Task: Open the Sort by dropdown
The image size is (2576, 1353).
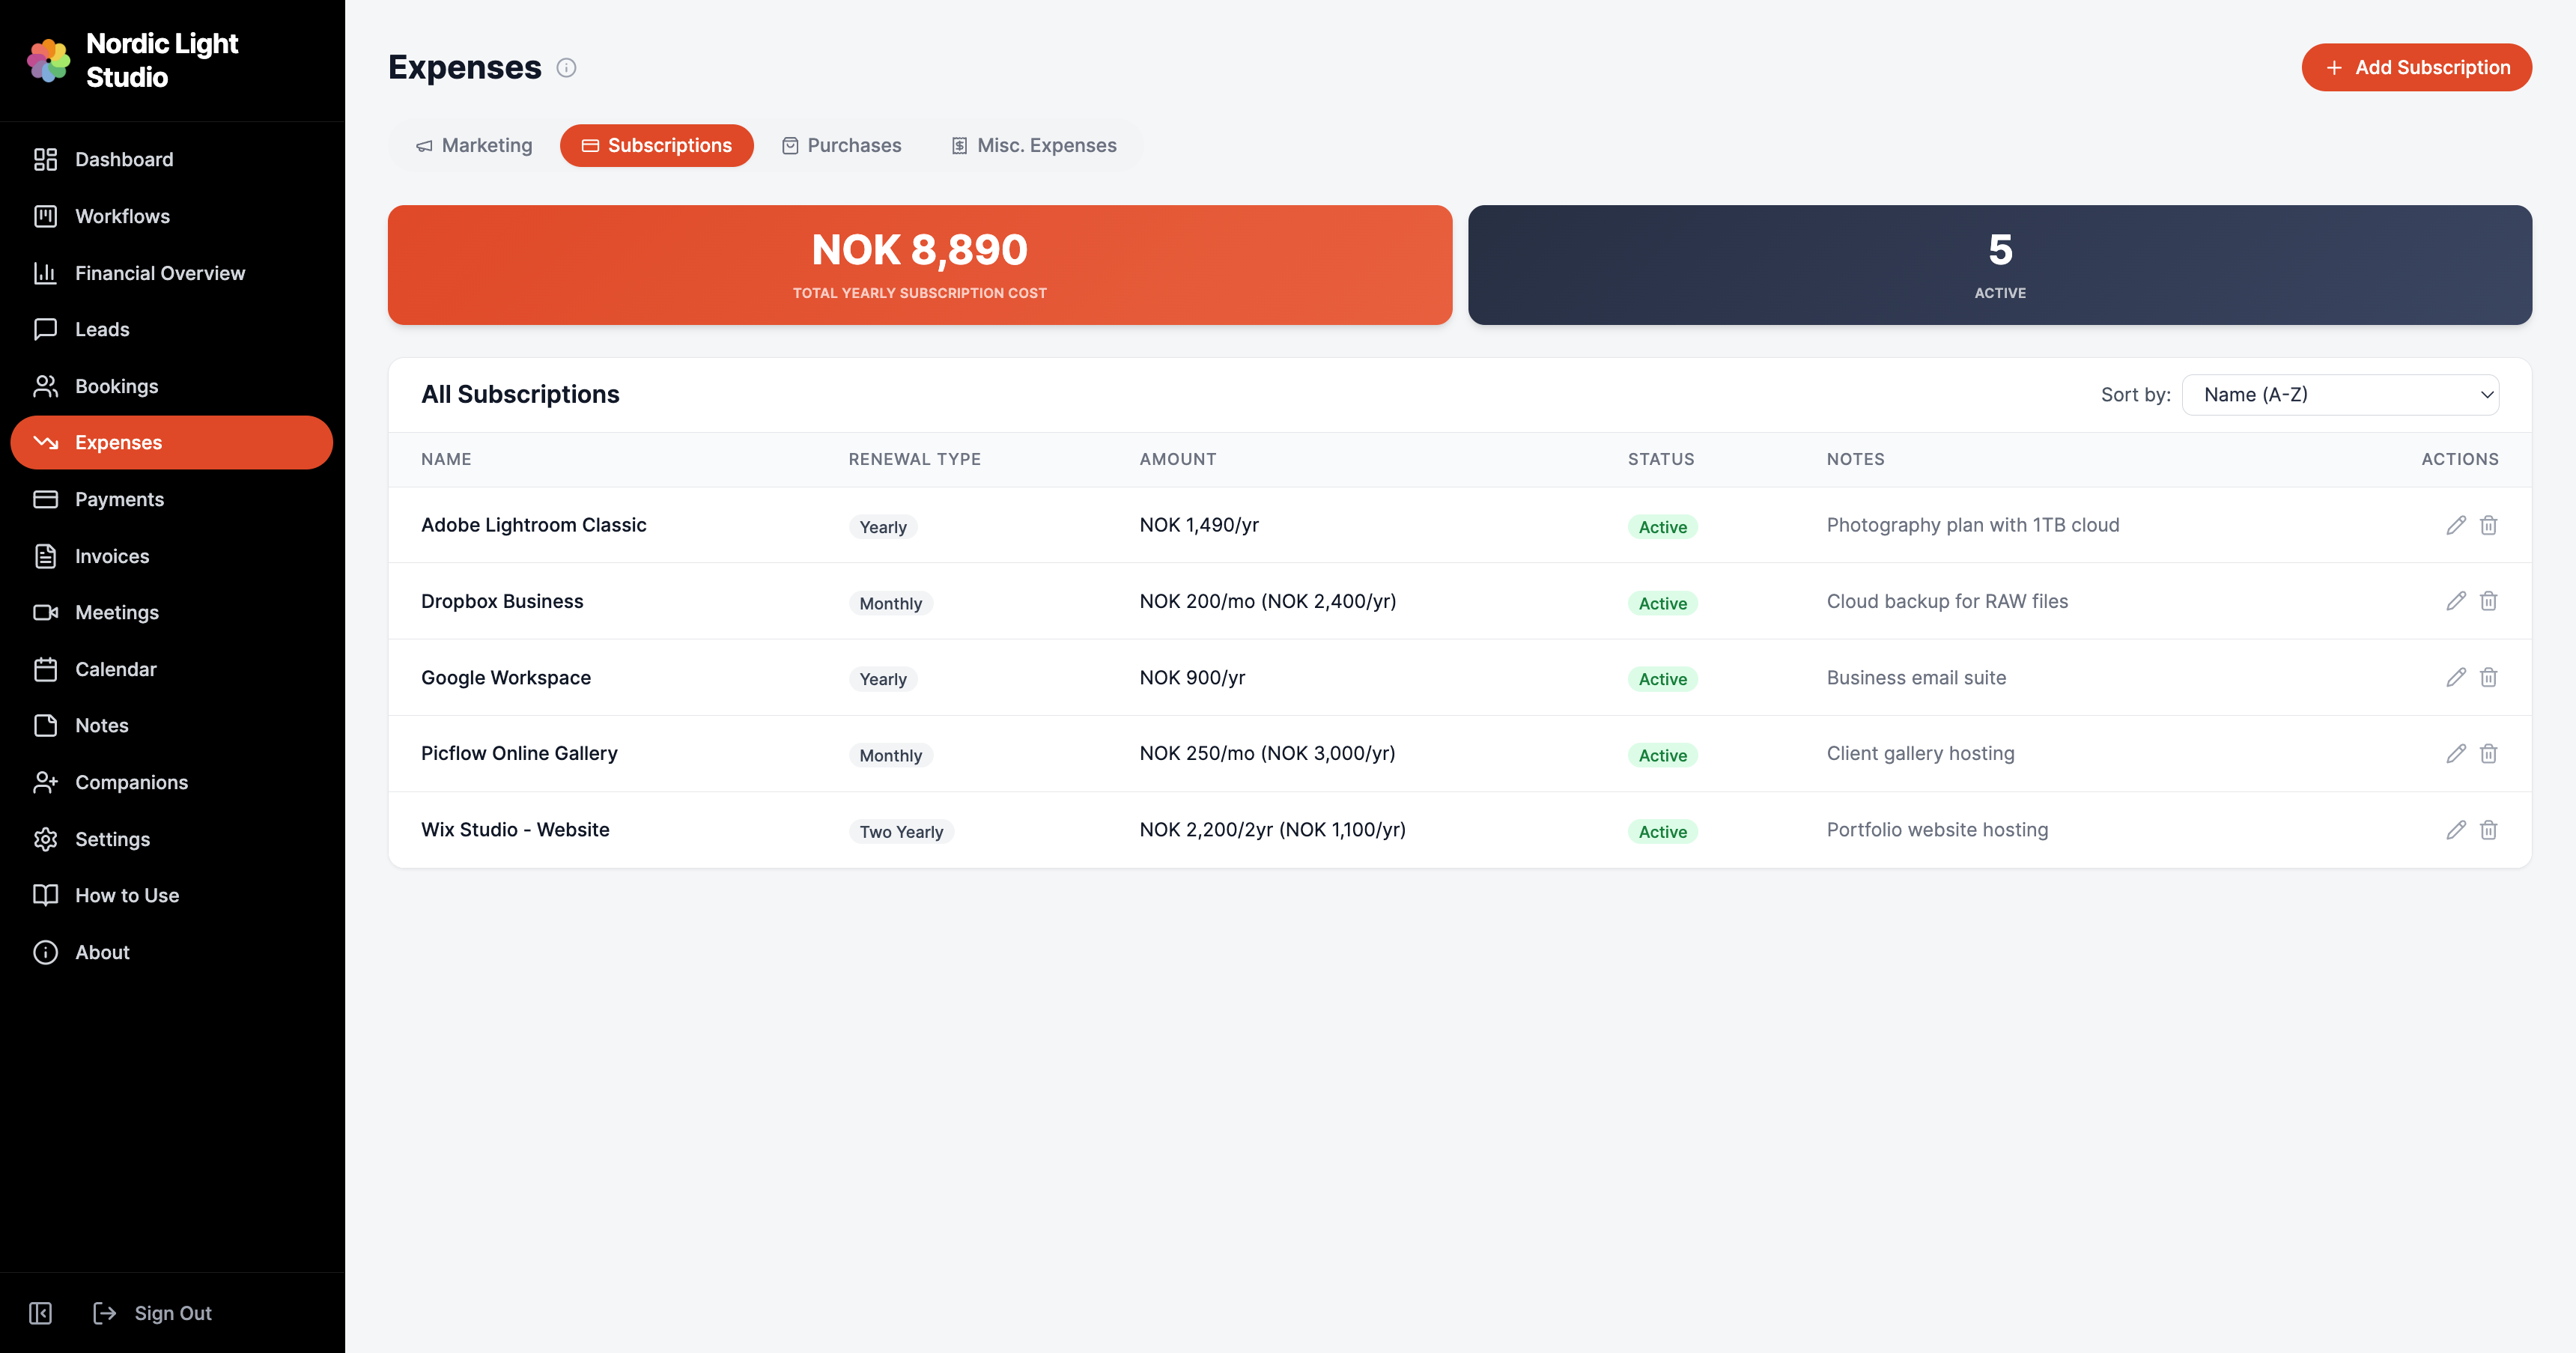Action: click(2339, 395)
